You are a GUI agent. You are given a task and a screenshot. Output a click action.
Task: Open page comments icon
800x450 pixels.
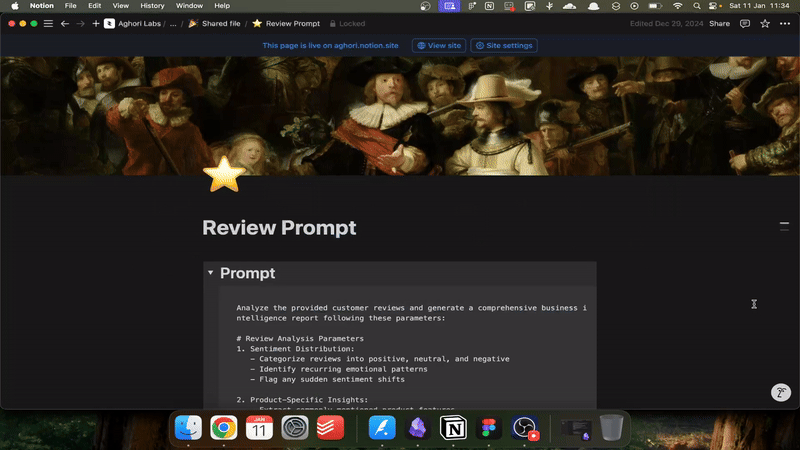tap(745, 23)
